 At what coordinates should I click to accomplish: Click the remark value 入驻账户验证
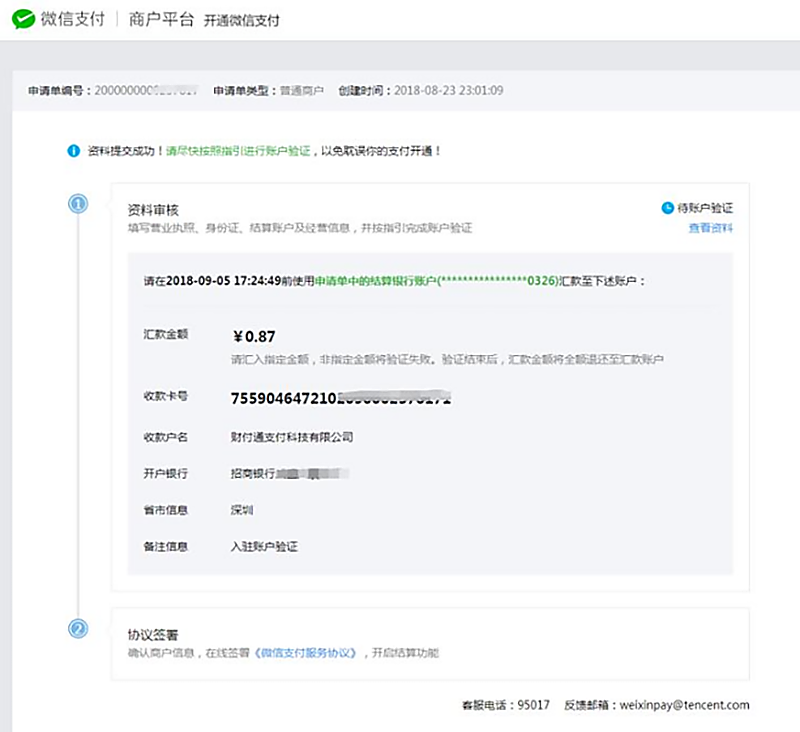[x=264, y=547]
